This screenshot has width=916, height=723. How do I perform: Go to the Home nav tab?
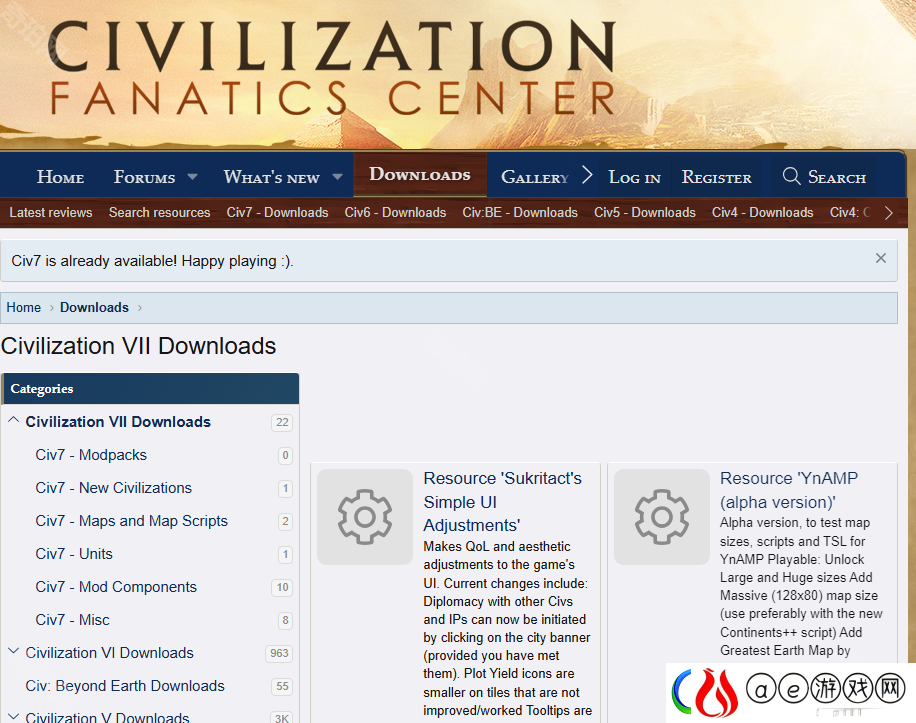click(60, 177)
